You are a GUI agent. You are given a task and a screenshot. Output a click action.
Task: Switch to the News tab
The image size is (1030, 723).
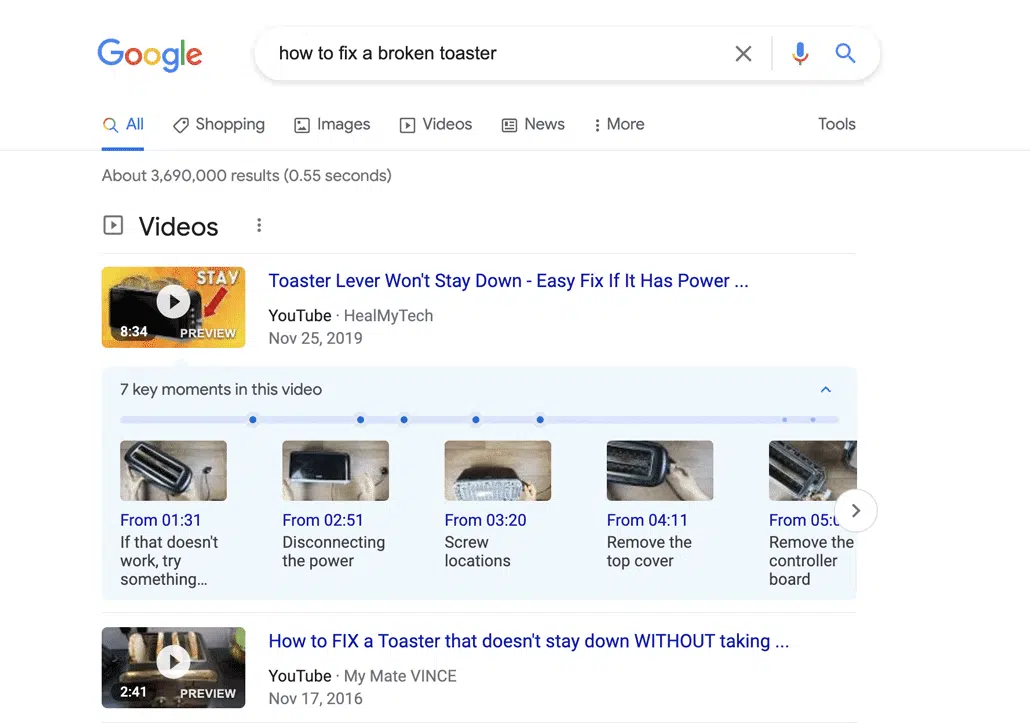click(533, 125)
